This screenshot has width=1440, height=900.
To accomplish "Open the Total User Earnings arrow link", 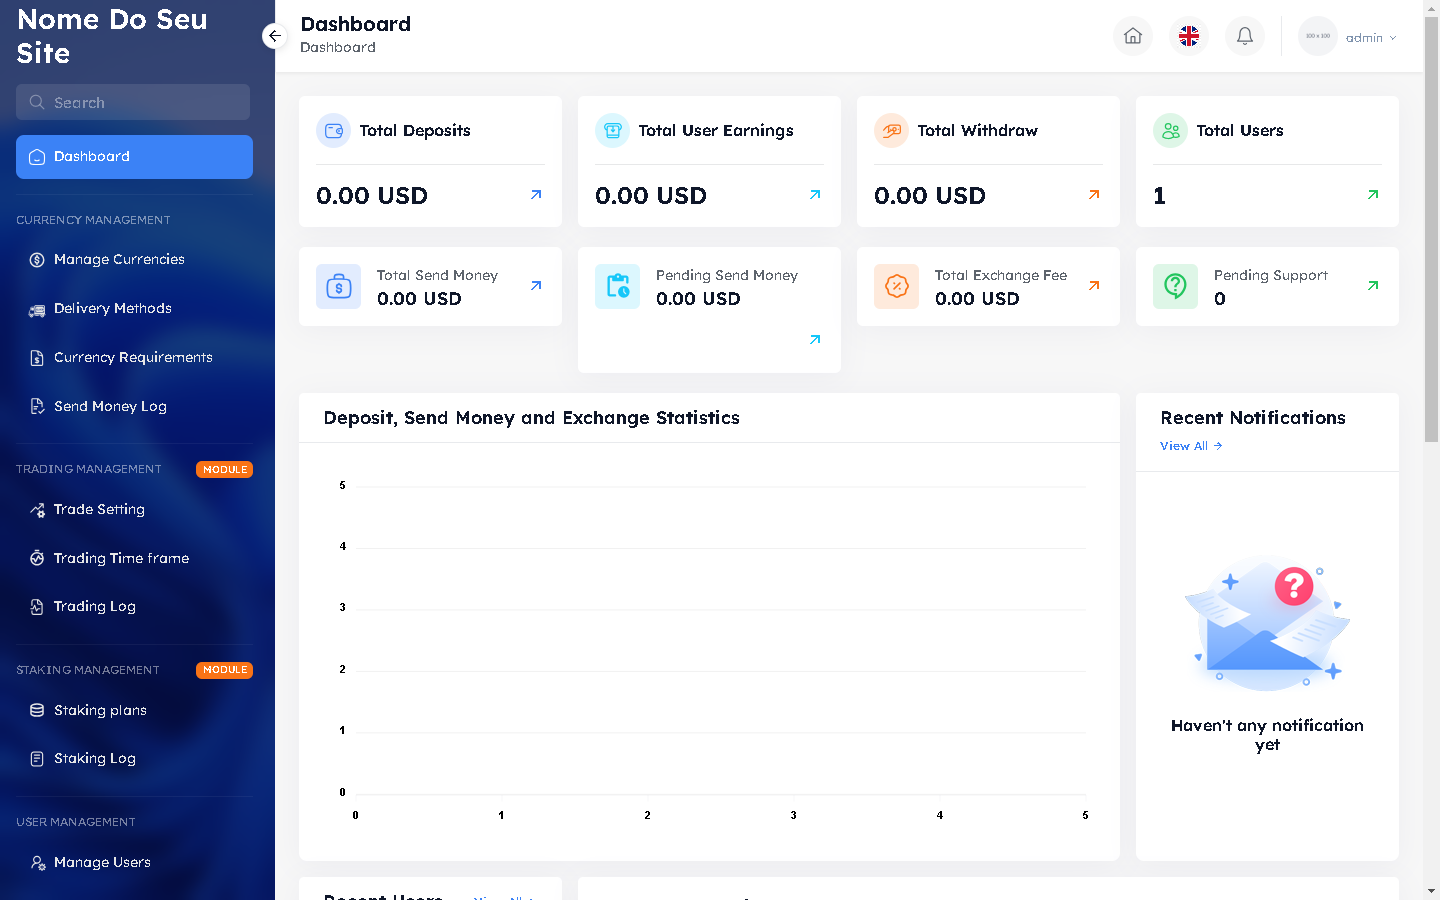I will (x=815, y=195).
